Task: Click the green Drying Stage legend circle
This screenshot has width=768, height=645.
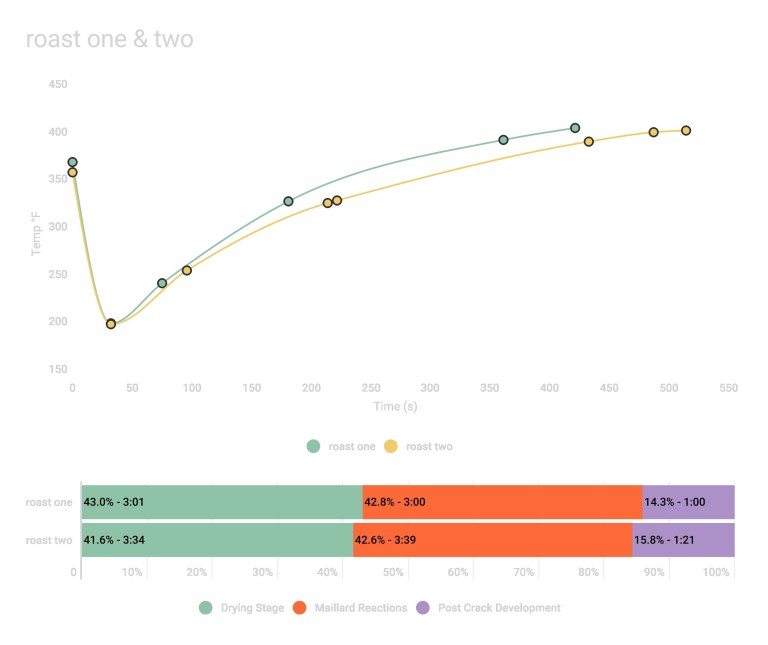Action: (x=206, y=607)
